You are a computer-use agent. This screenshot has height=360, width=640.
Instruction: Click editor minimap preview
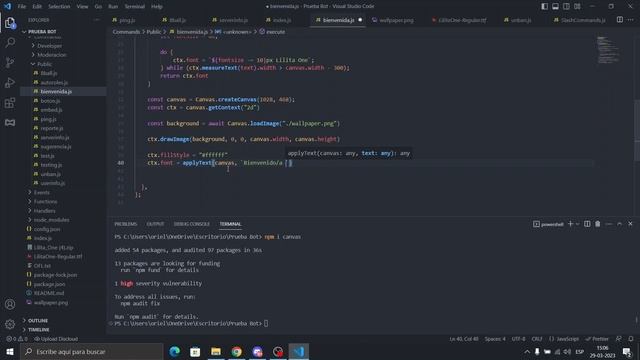[x=608, y=50]
